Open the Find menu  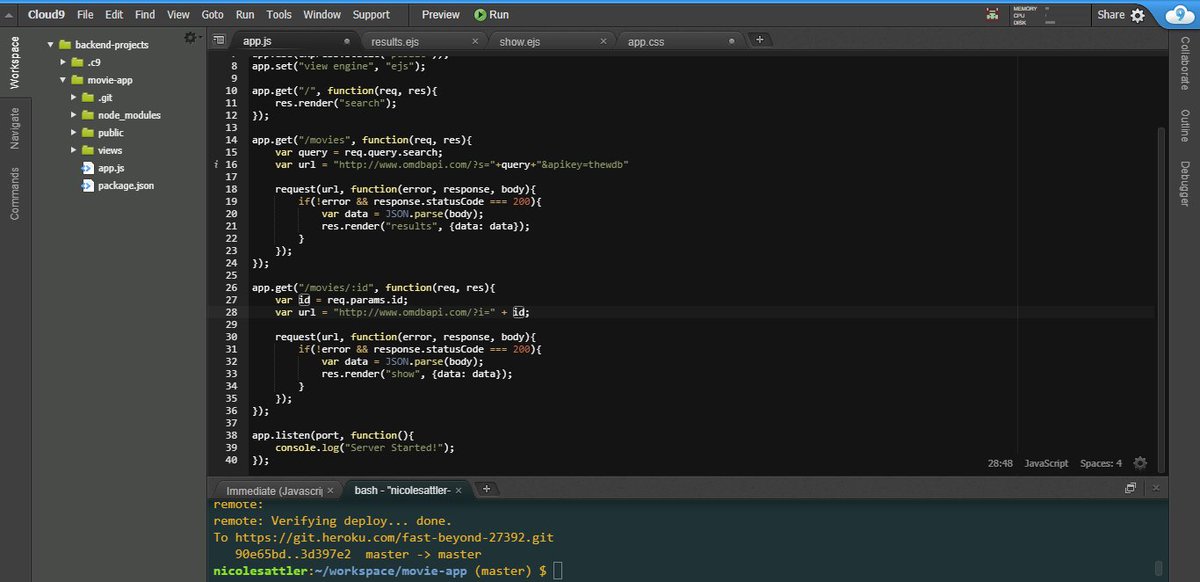(x=145, y=15)
